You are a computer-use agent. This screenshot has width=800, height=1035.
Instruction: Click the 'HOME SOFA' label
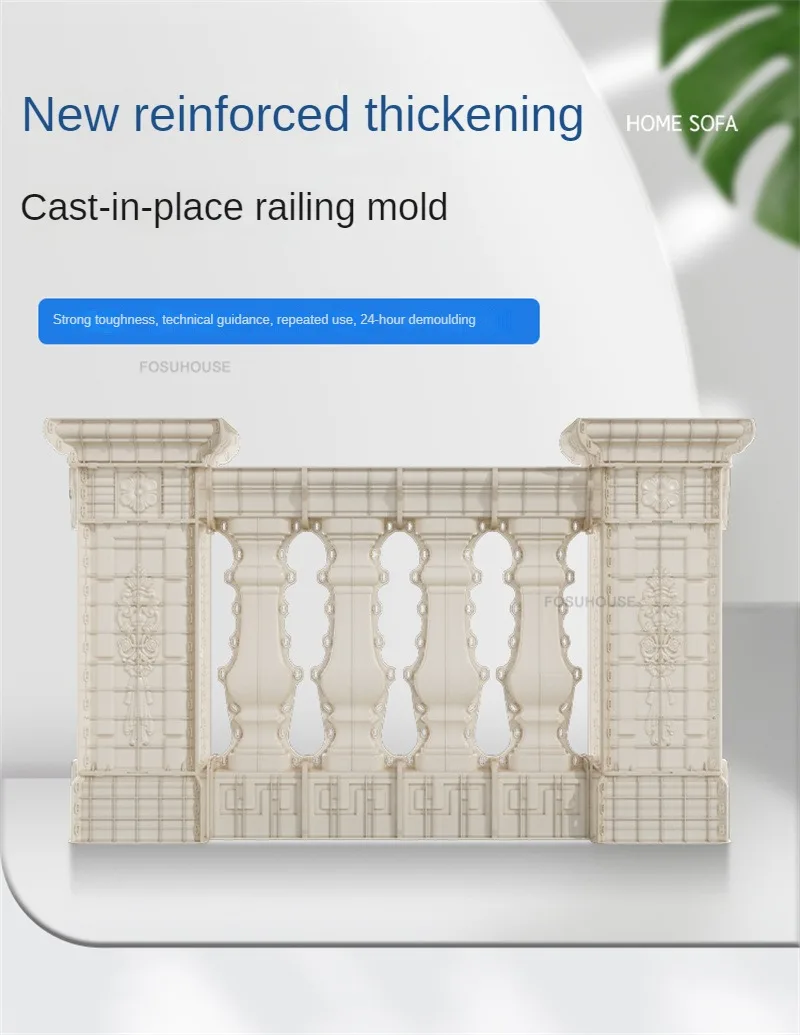pyautogui.click(x=681, y=123)
